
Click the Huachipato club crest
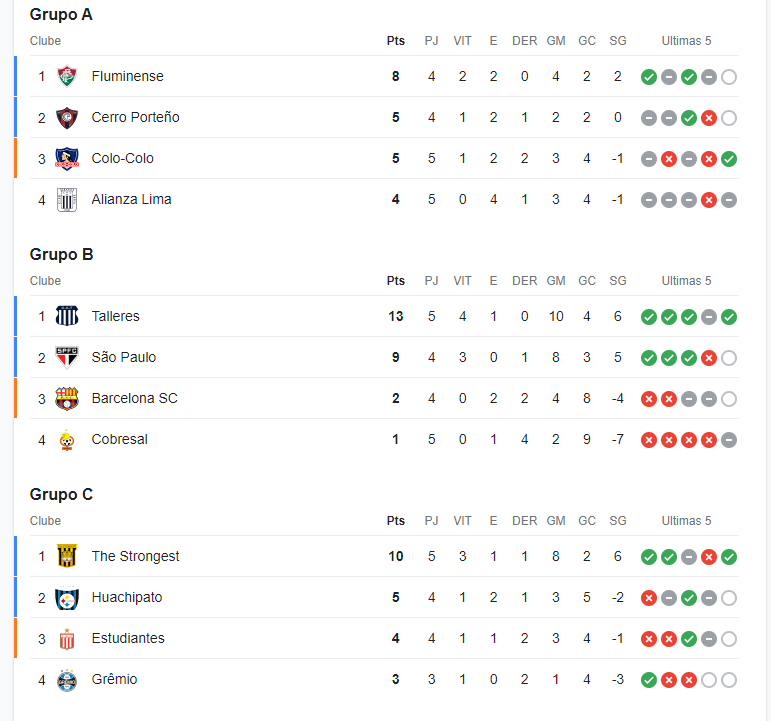pos(67,598)
